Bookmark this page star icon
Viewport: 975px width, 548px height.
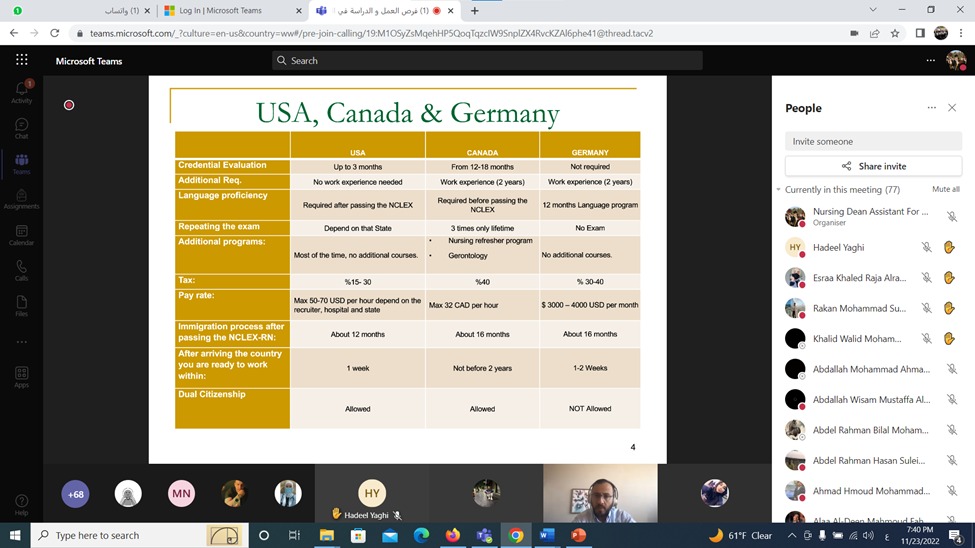(x=895, y=34)
